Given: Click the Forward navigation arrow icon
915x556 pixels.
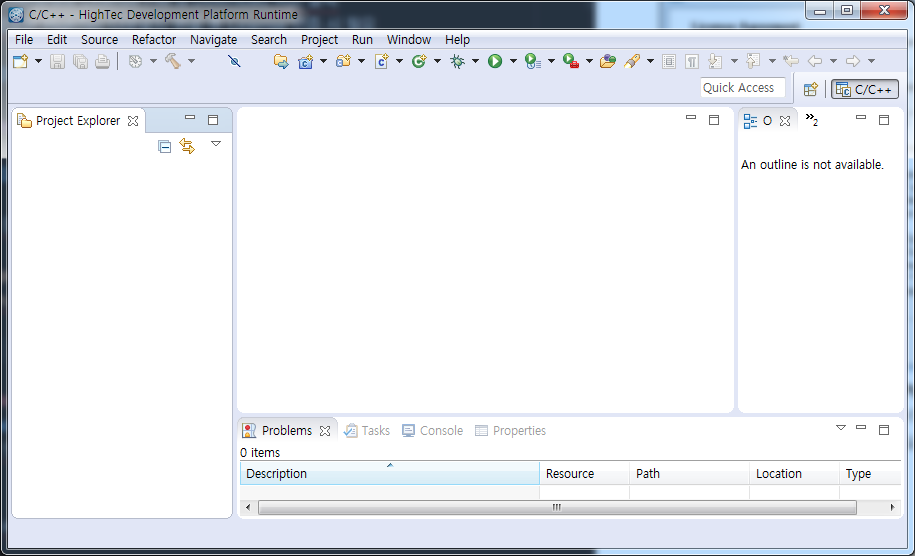Looking at the screenshot, I should point(853,61).
